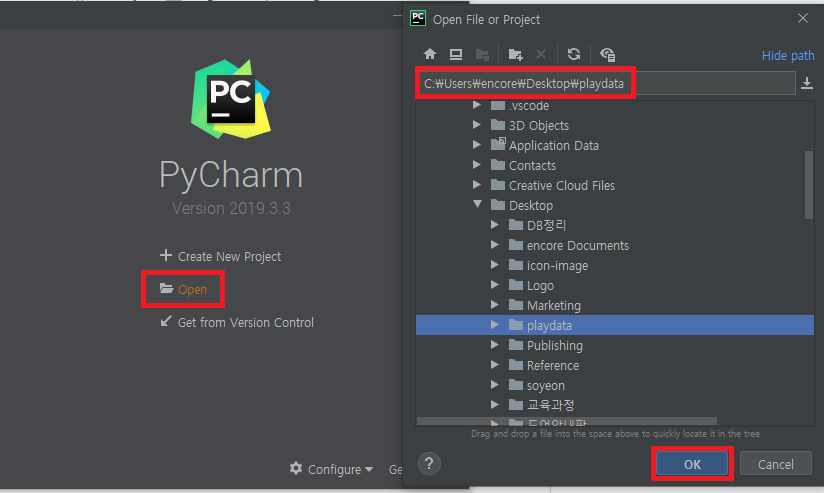824x493 pixels.
Task: Expand the playdata folder
Action: click(x=495, y=325)
